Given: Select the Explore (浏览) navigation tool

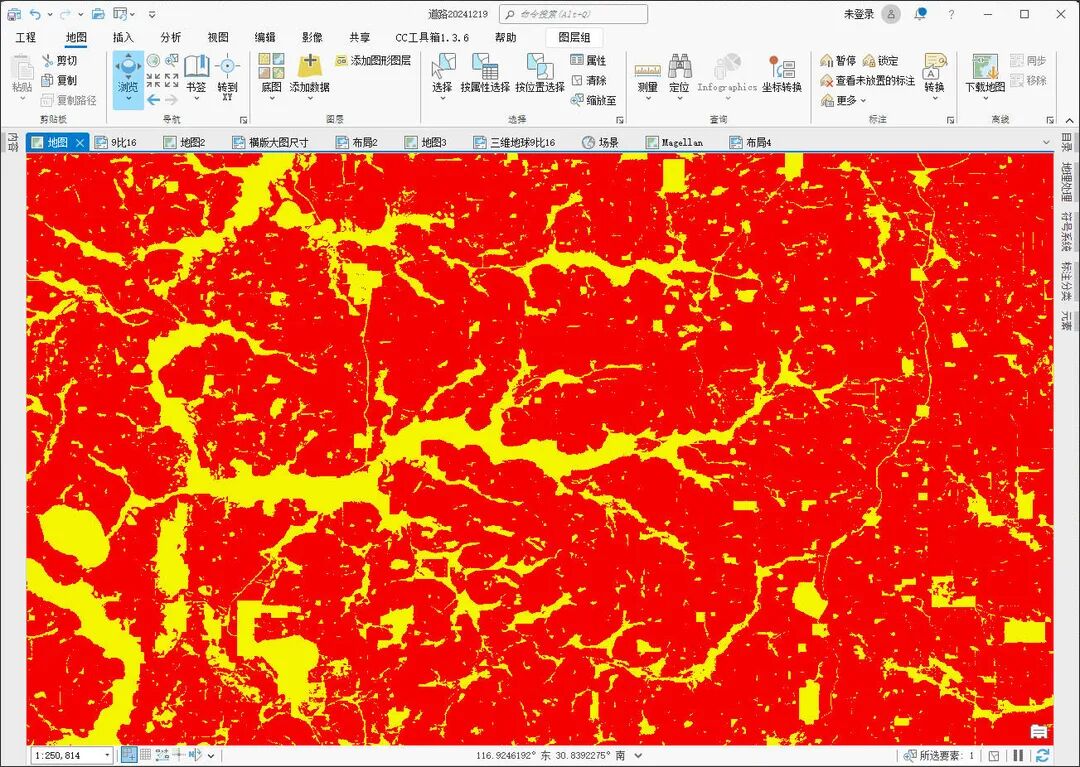Looking at the screenshot, I should pyautogui.click(x=128, y=79).
